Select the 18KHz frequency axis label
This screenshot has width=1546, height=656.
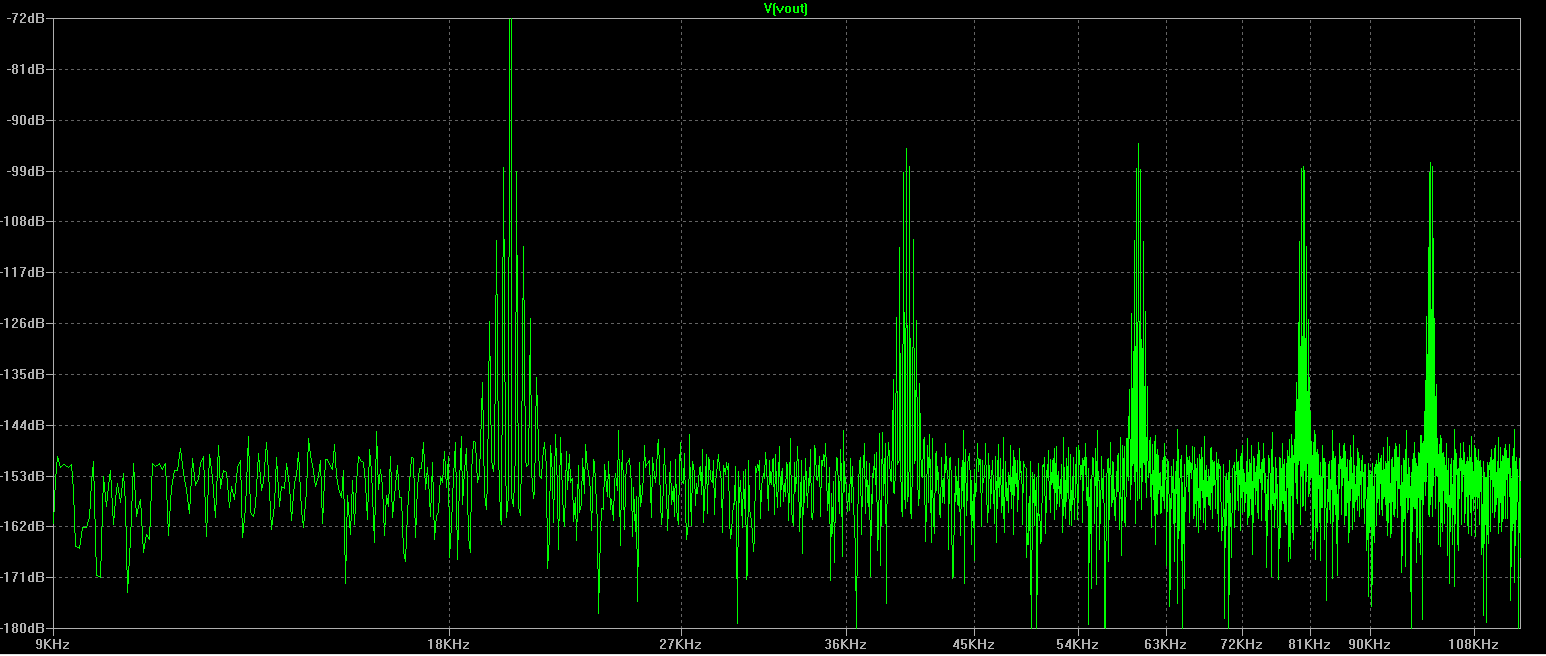448,644
